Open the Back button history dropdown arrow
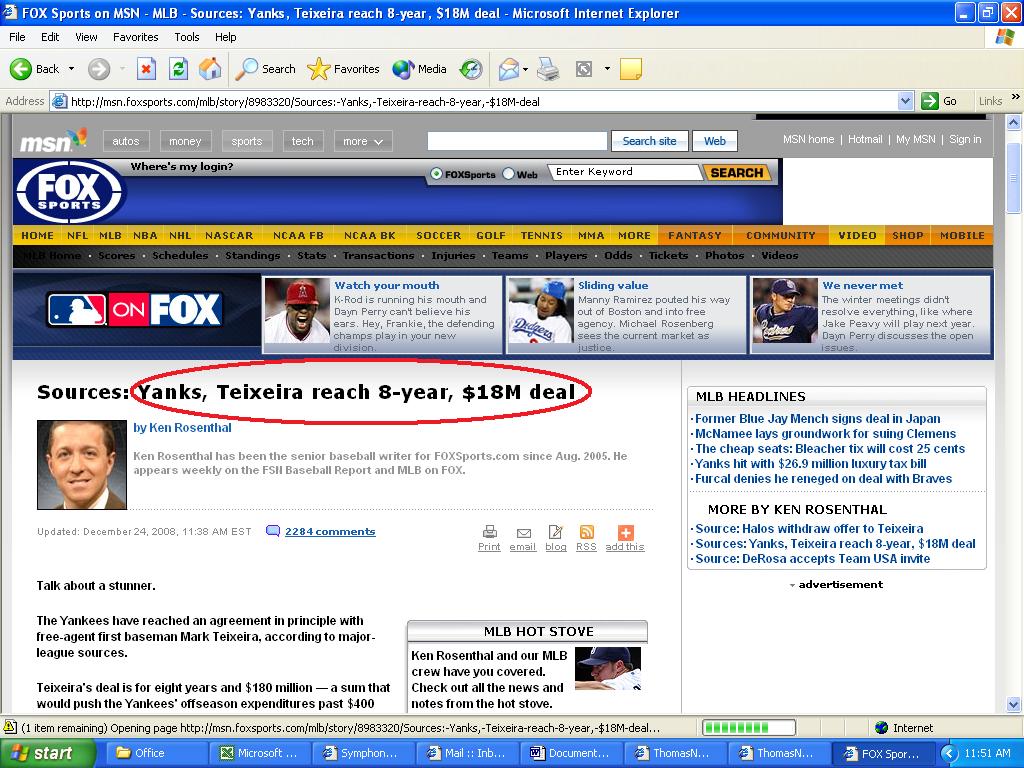The width and height of the screenshot is (1024, 768). point(71,69)
